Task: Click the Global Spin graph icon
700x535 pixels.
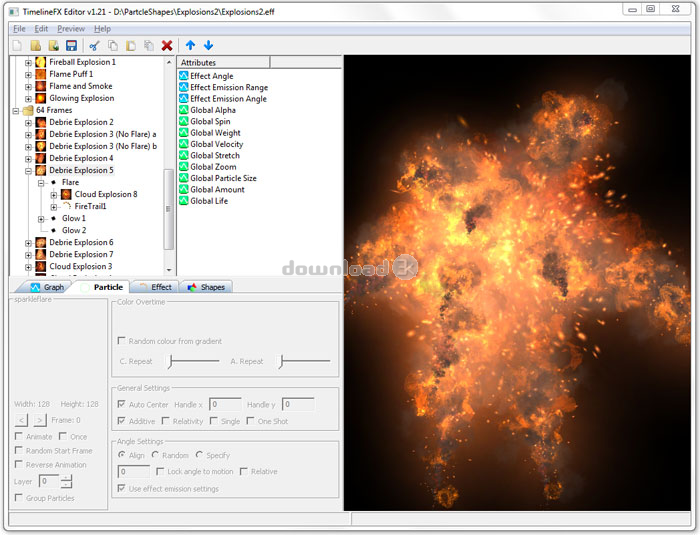Action: pyautogui.click(x=183, y=121)
